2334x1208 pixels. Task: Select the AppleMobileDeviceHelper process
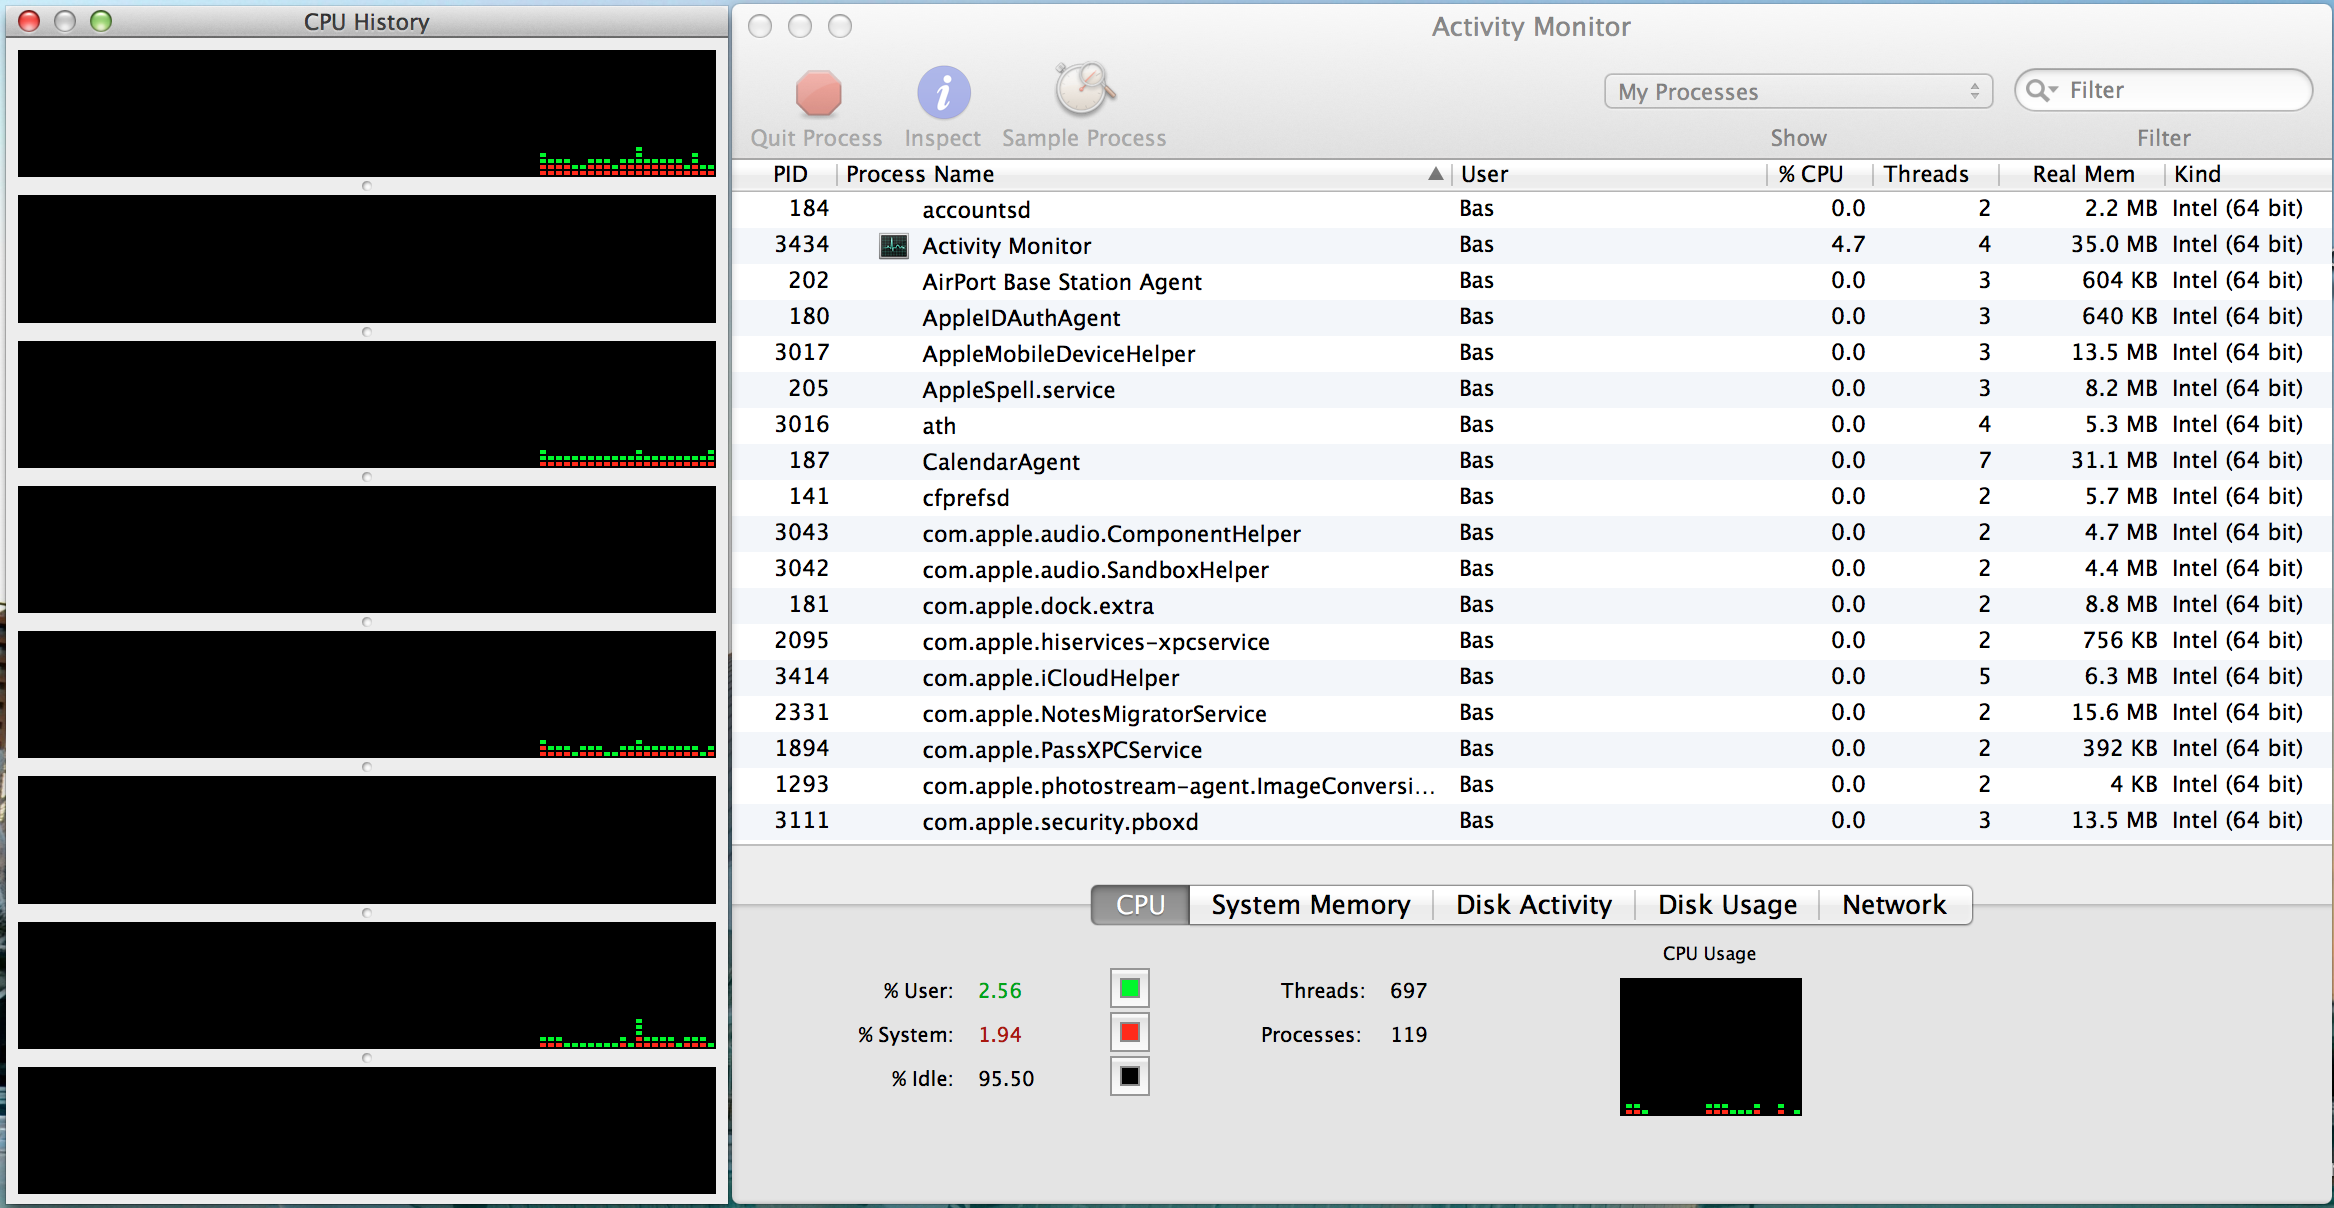point(1532,353)
